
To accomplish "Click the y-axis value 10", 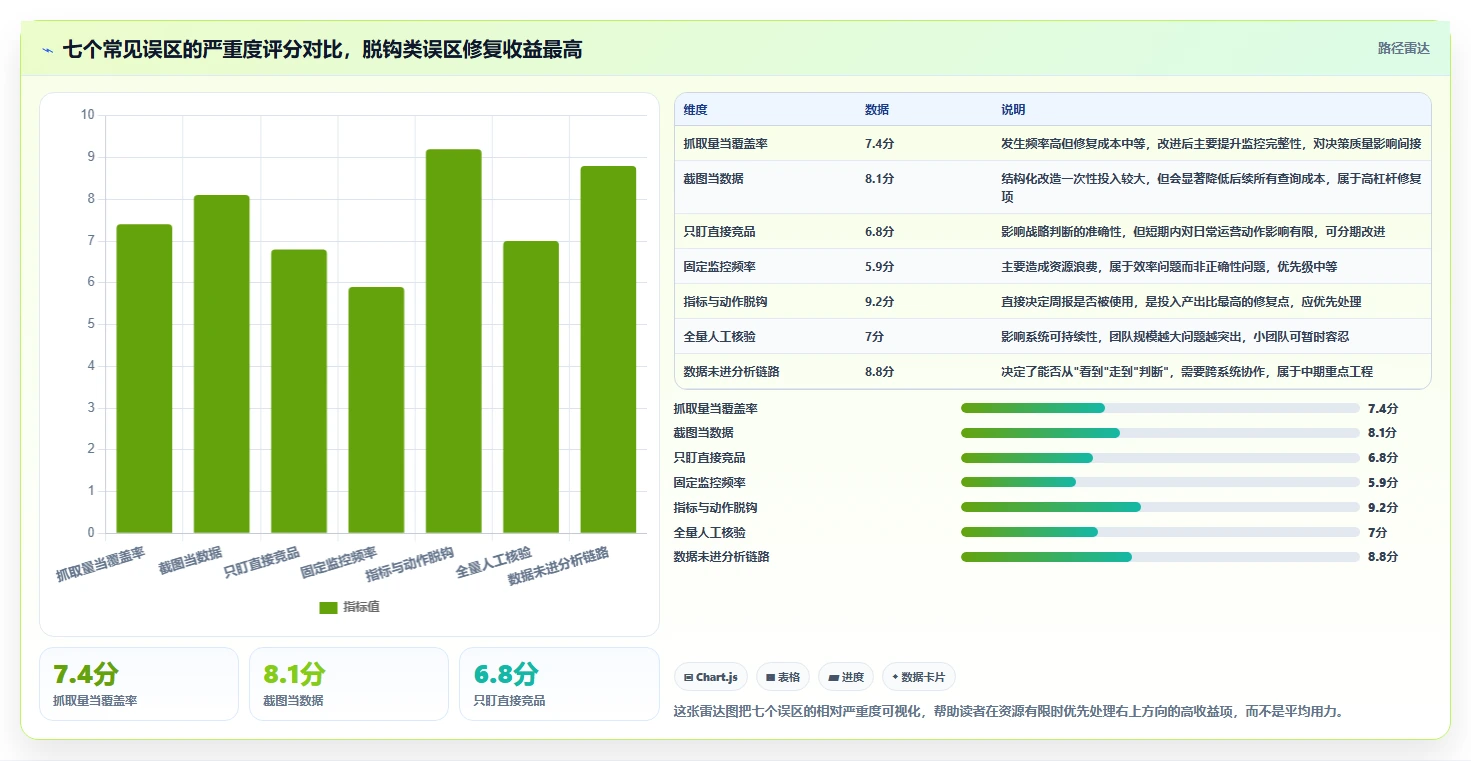I will pos(87,115).
